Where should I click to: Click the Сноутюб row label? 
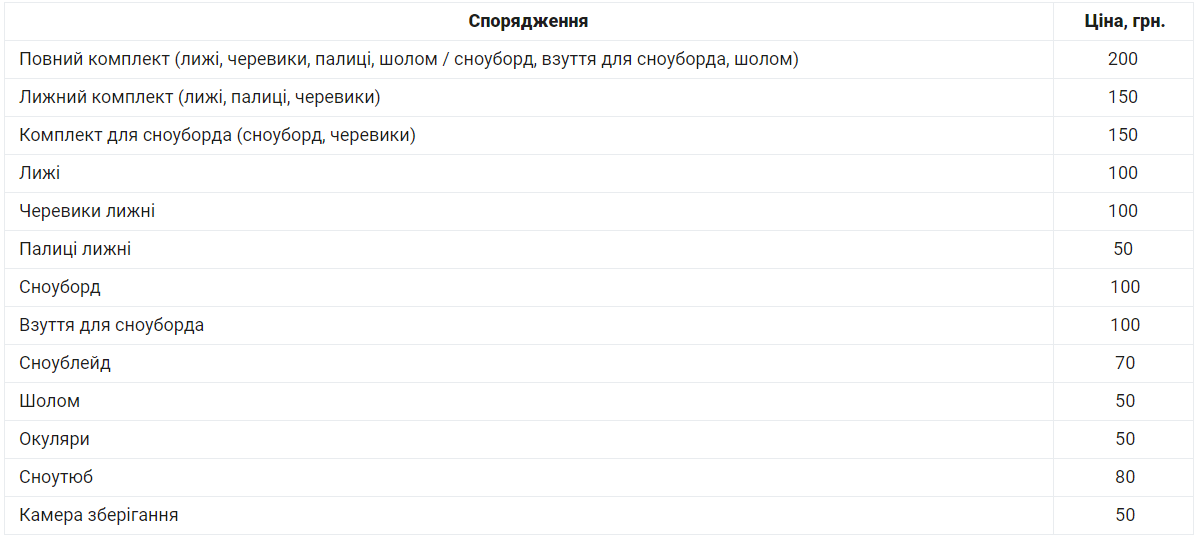click(56, 477)
